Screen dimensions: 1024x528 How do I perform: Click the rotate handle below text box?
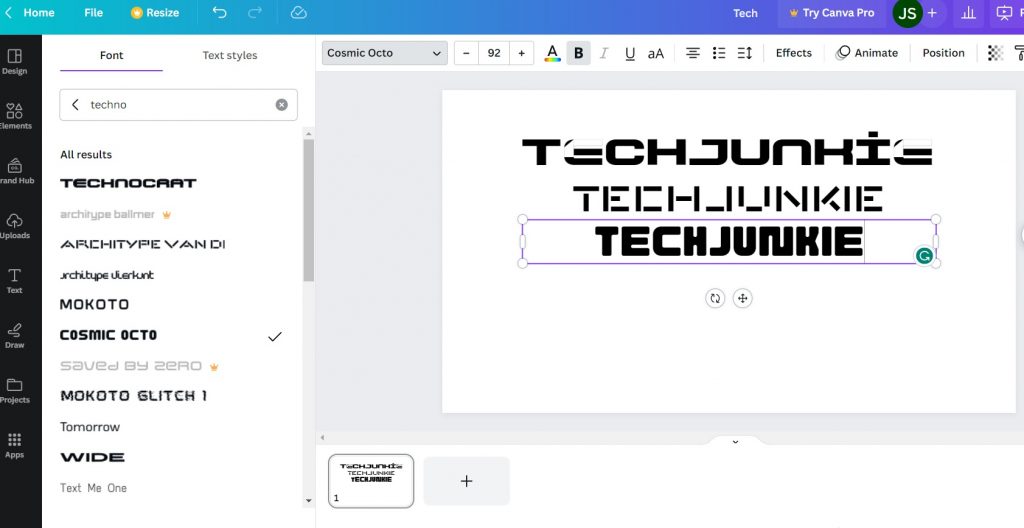[x=714, y=298]
